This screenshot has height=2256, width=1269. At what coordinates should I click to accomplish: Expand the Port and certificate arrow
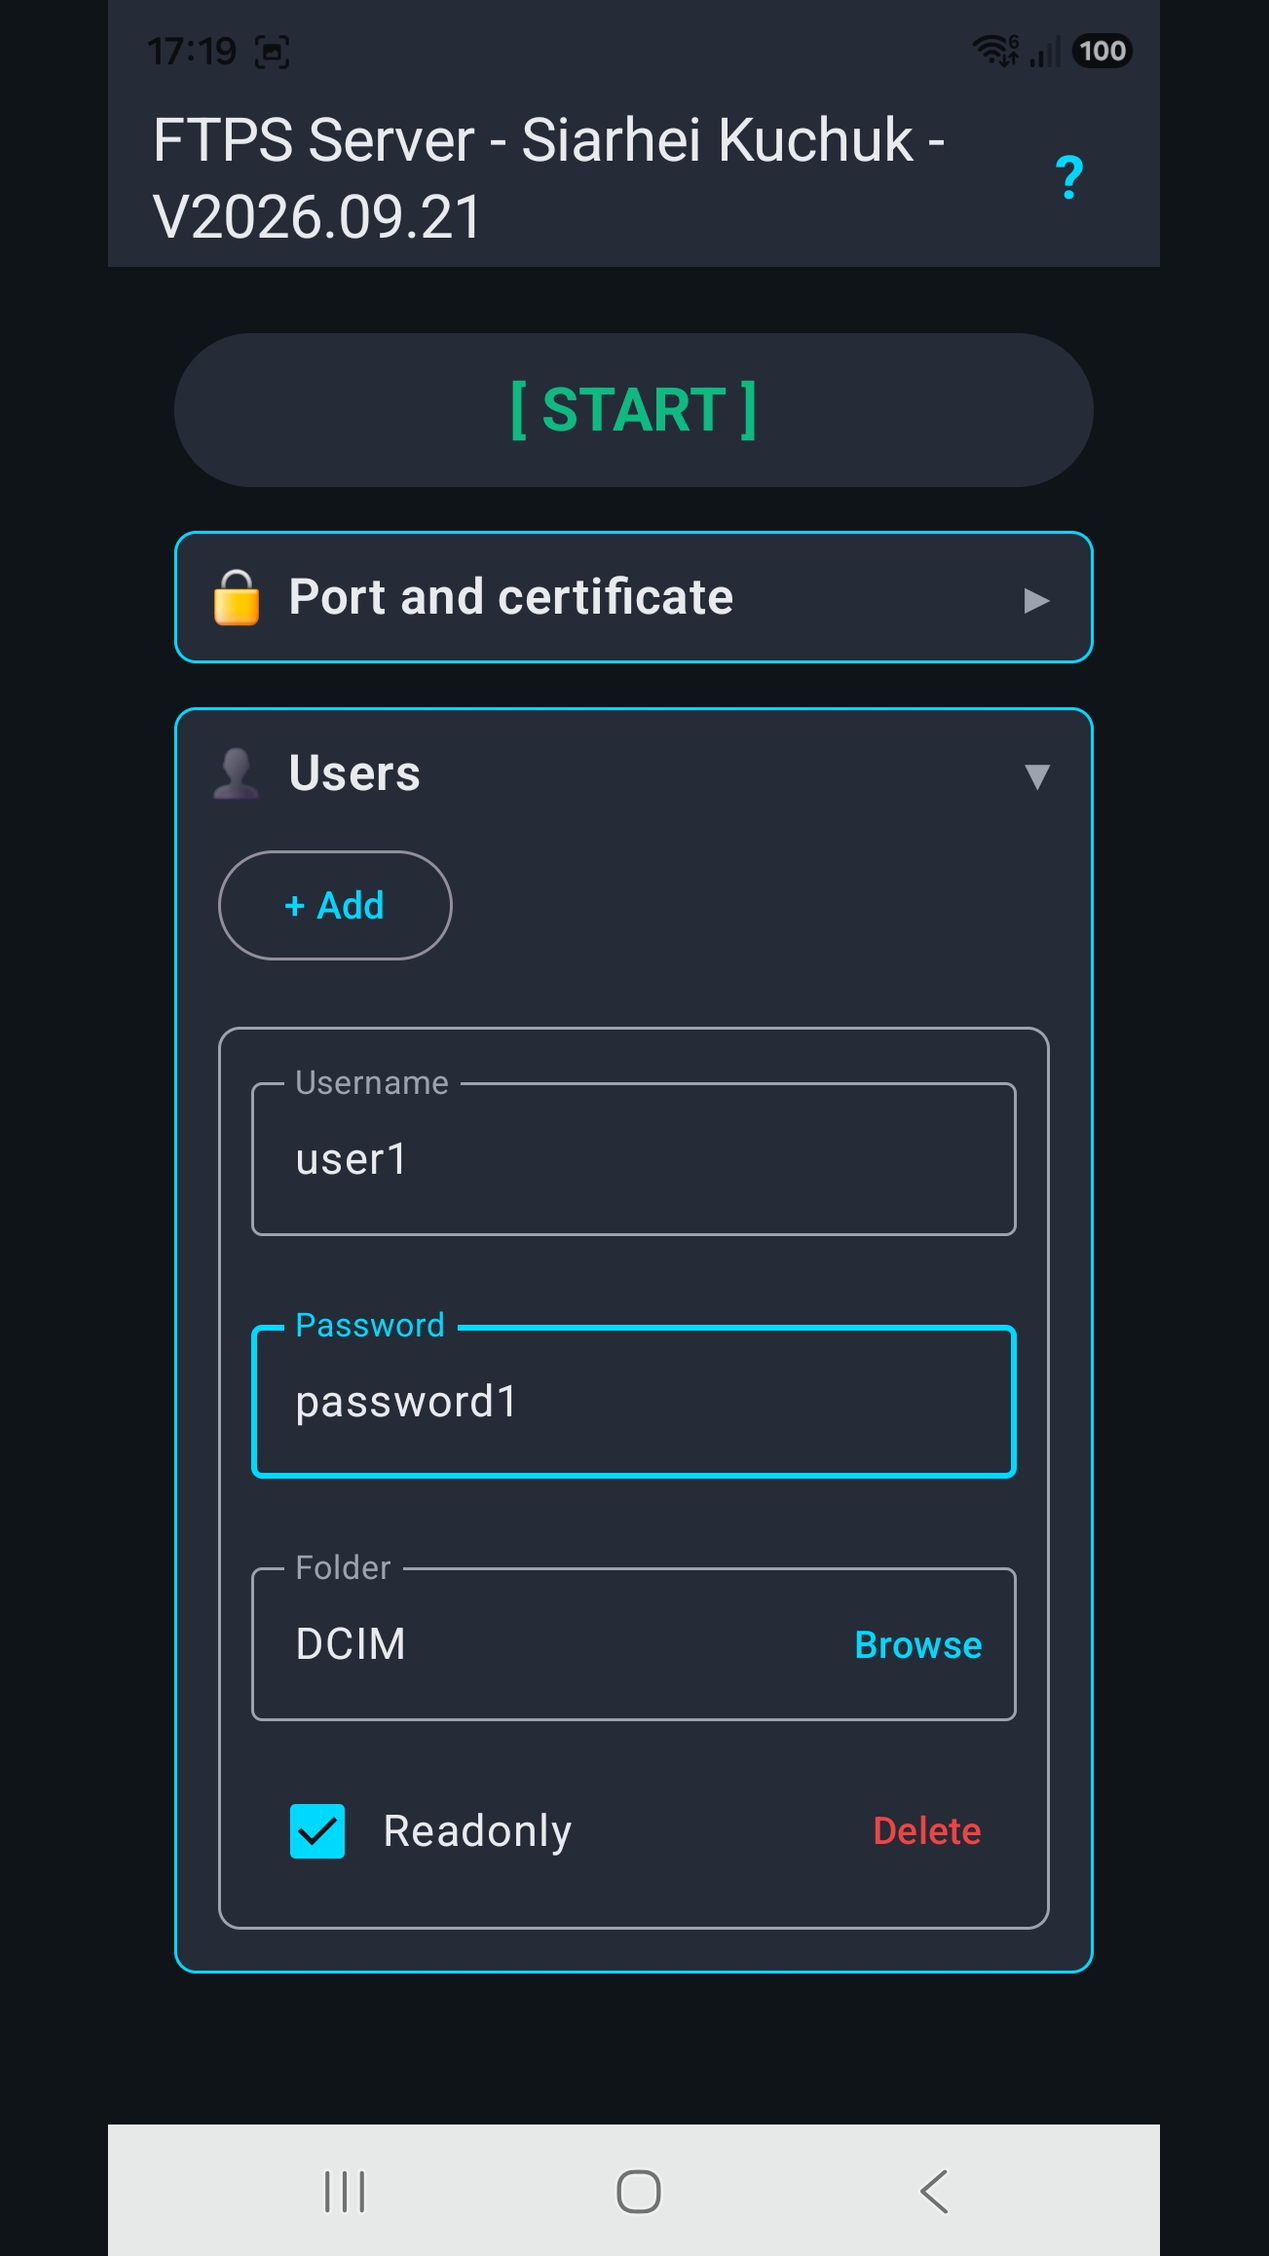(1037, 600)
